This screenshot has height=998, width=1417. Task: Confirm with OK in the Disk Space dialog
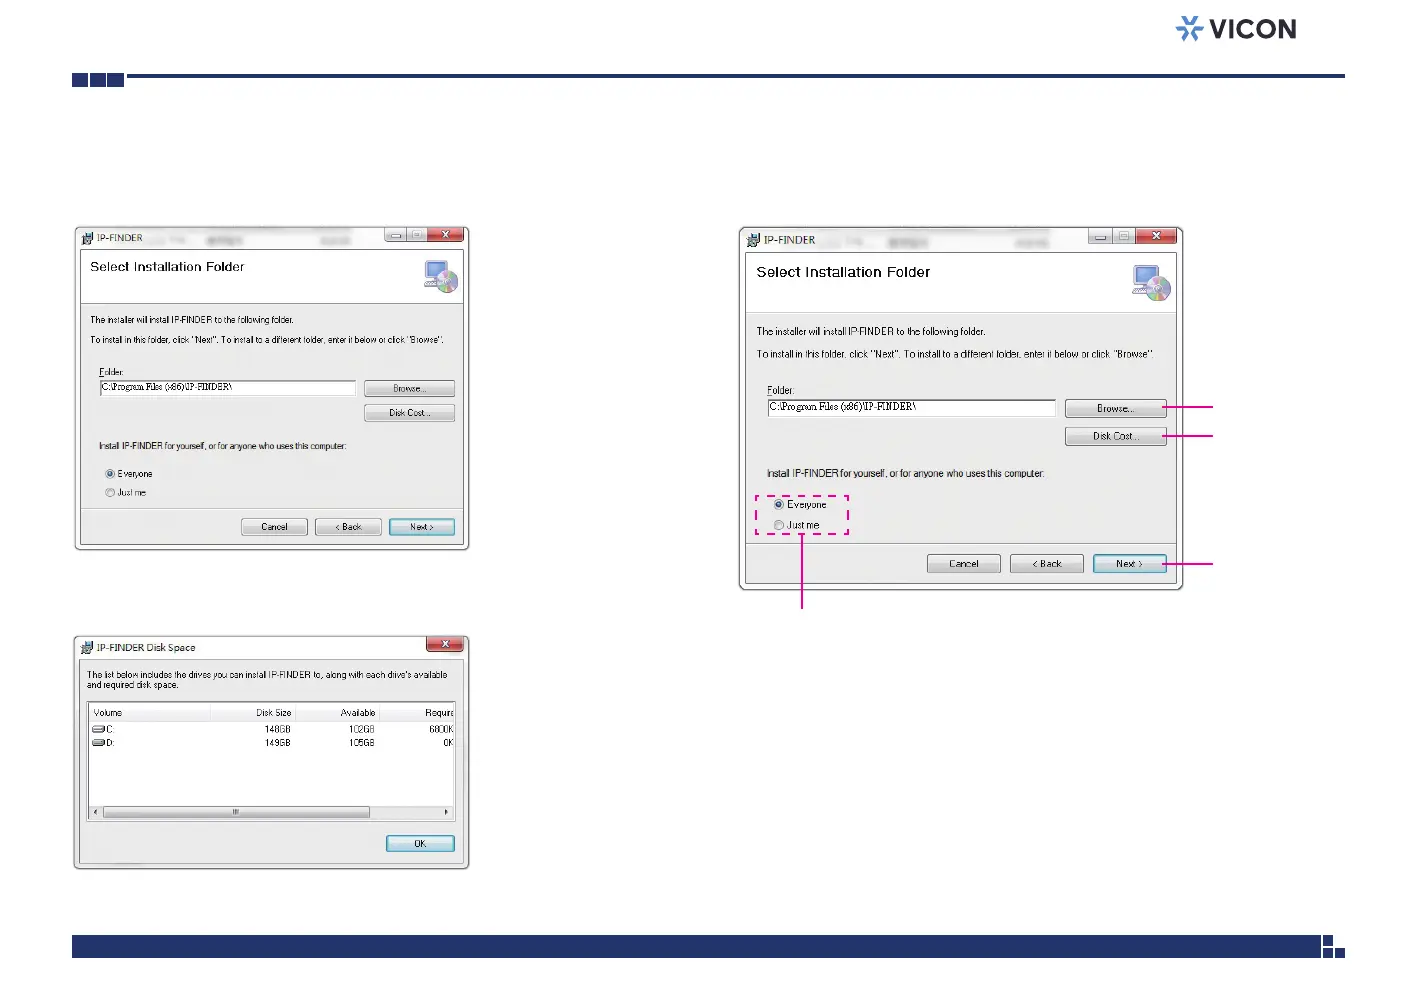click(x=420, y=844)
